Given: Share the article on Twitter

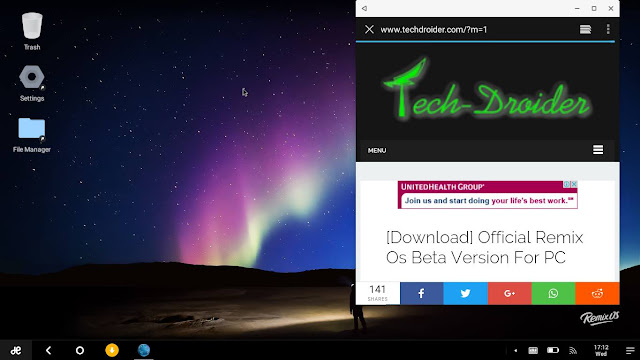Looking at the screenshot, I should coord(466,293).
